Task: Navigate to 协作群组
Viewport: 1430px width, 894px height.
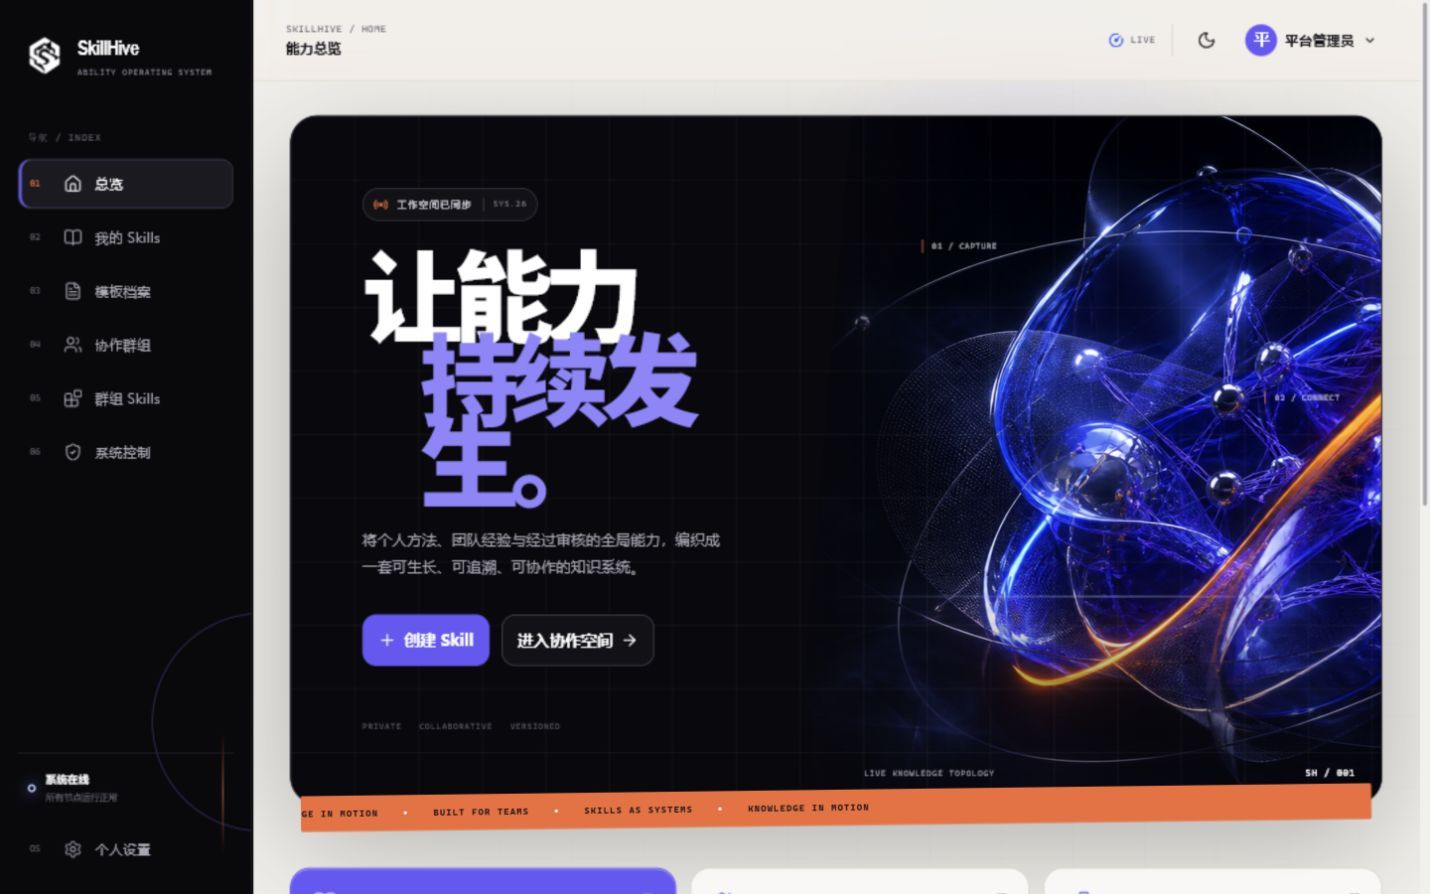Action: 126,344
